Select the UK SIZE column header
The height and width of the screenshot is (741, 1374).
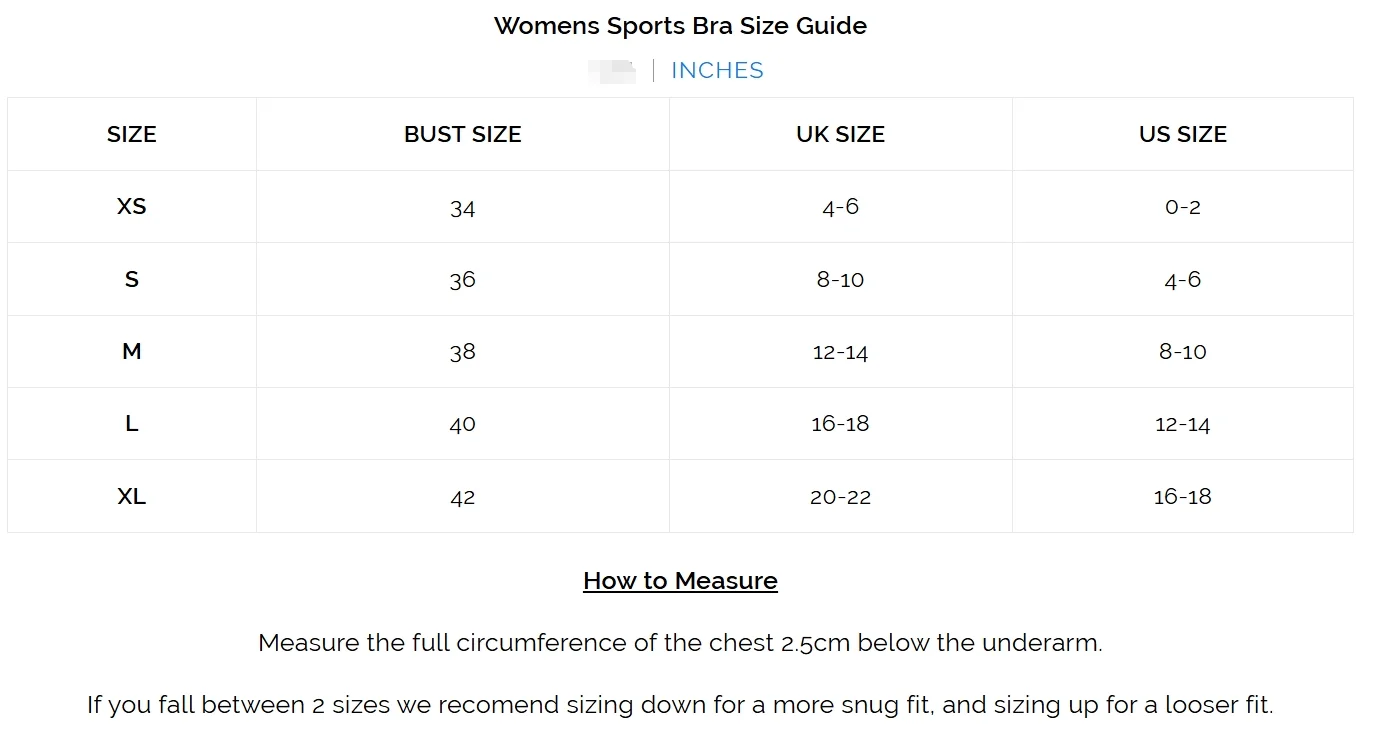coord(840,134)
